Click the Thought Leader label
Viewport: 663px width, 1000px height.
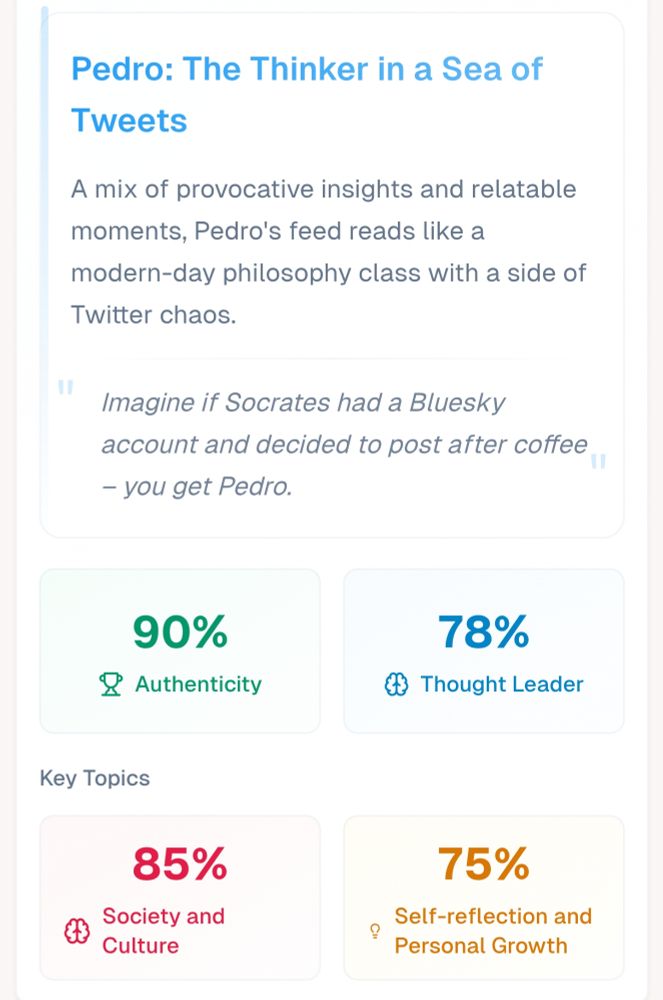(501, 684)
